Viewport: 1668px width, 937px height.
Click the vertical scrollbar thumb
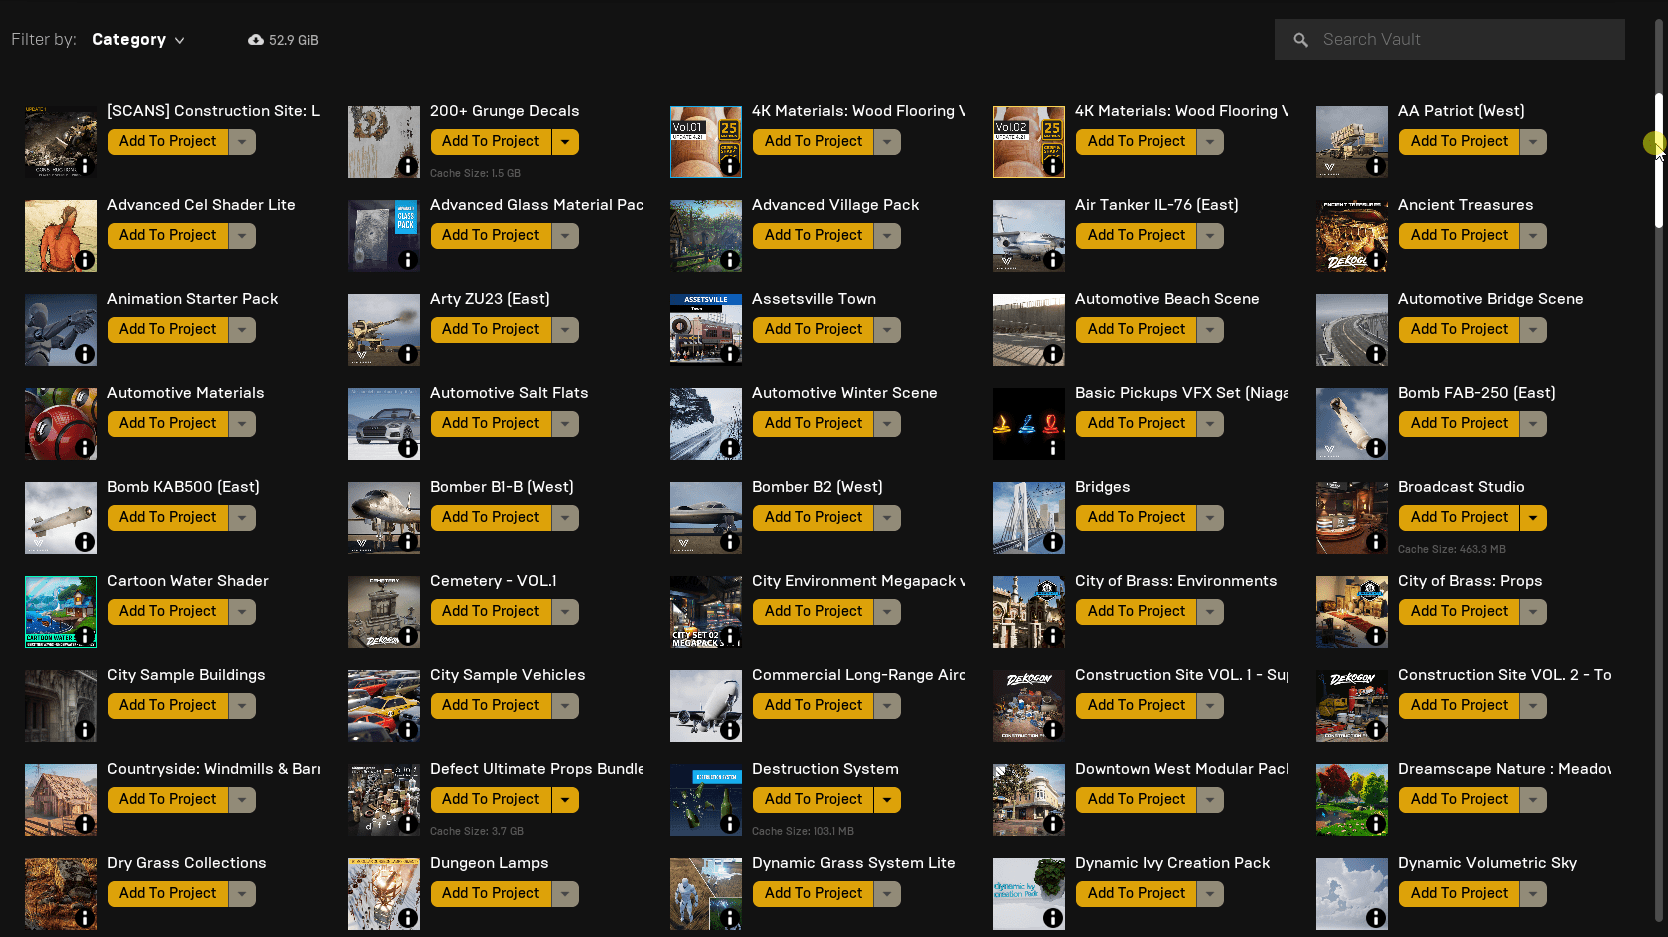click(x=1658, y=160)
